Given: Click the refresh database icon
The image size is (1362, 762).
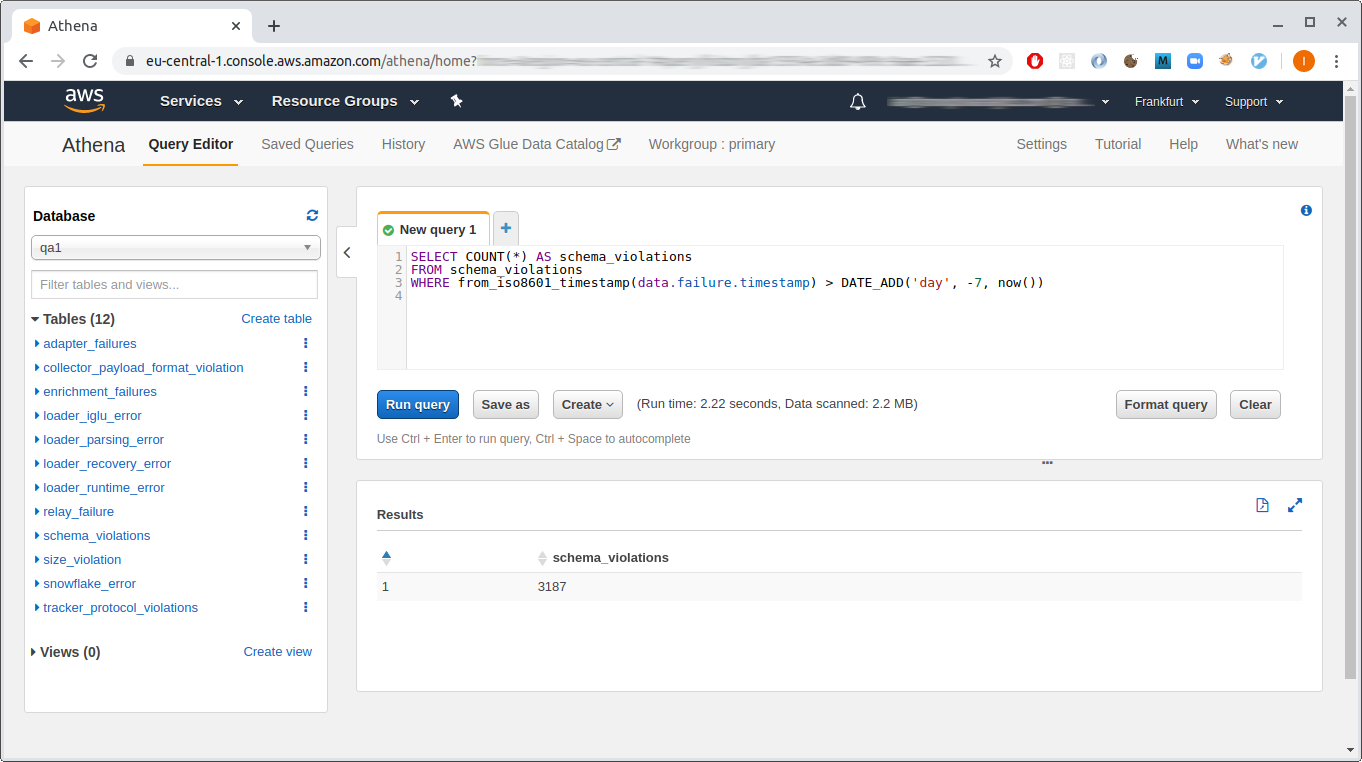Looking at the screenshot, I should click(312, 215).
